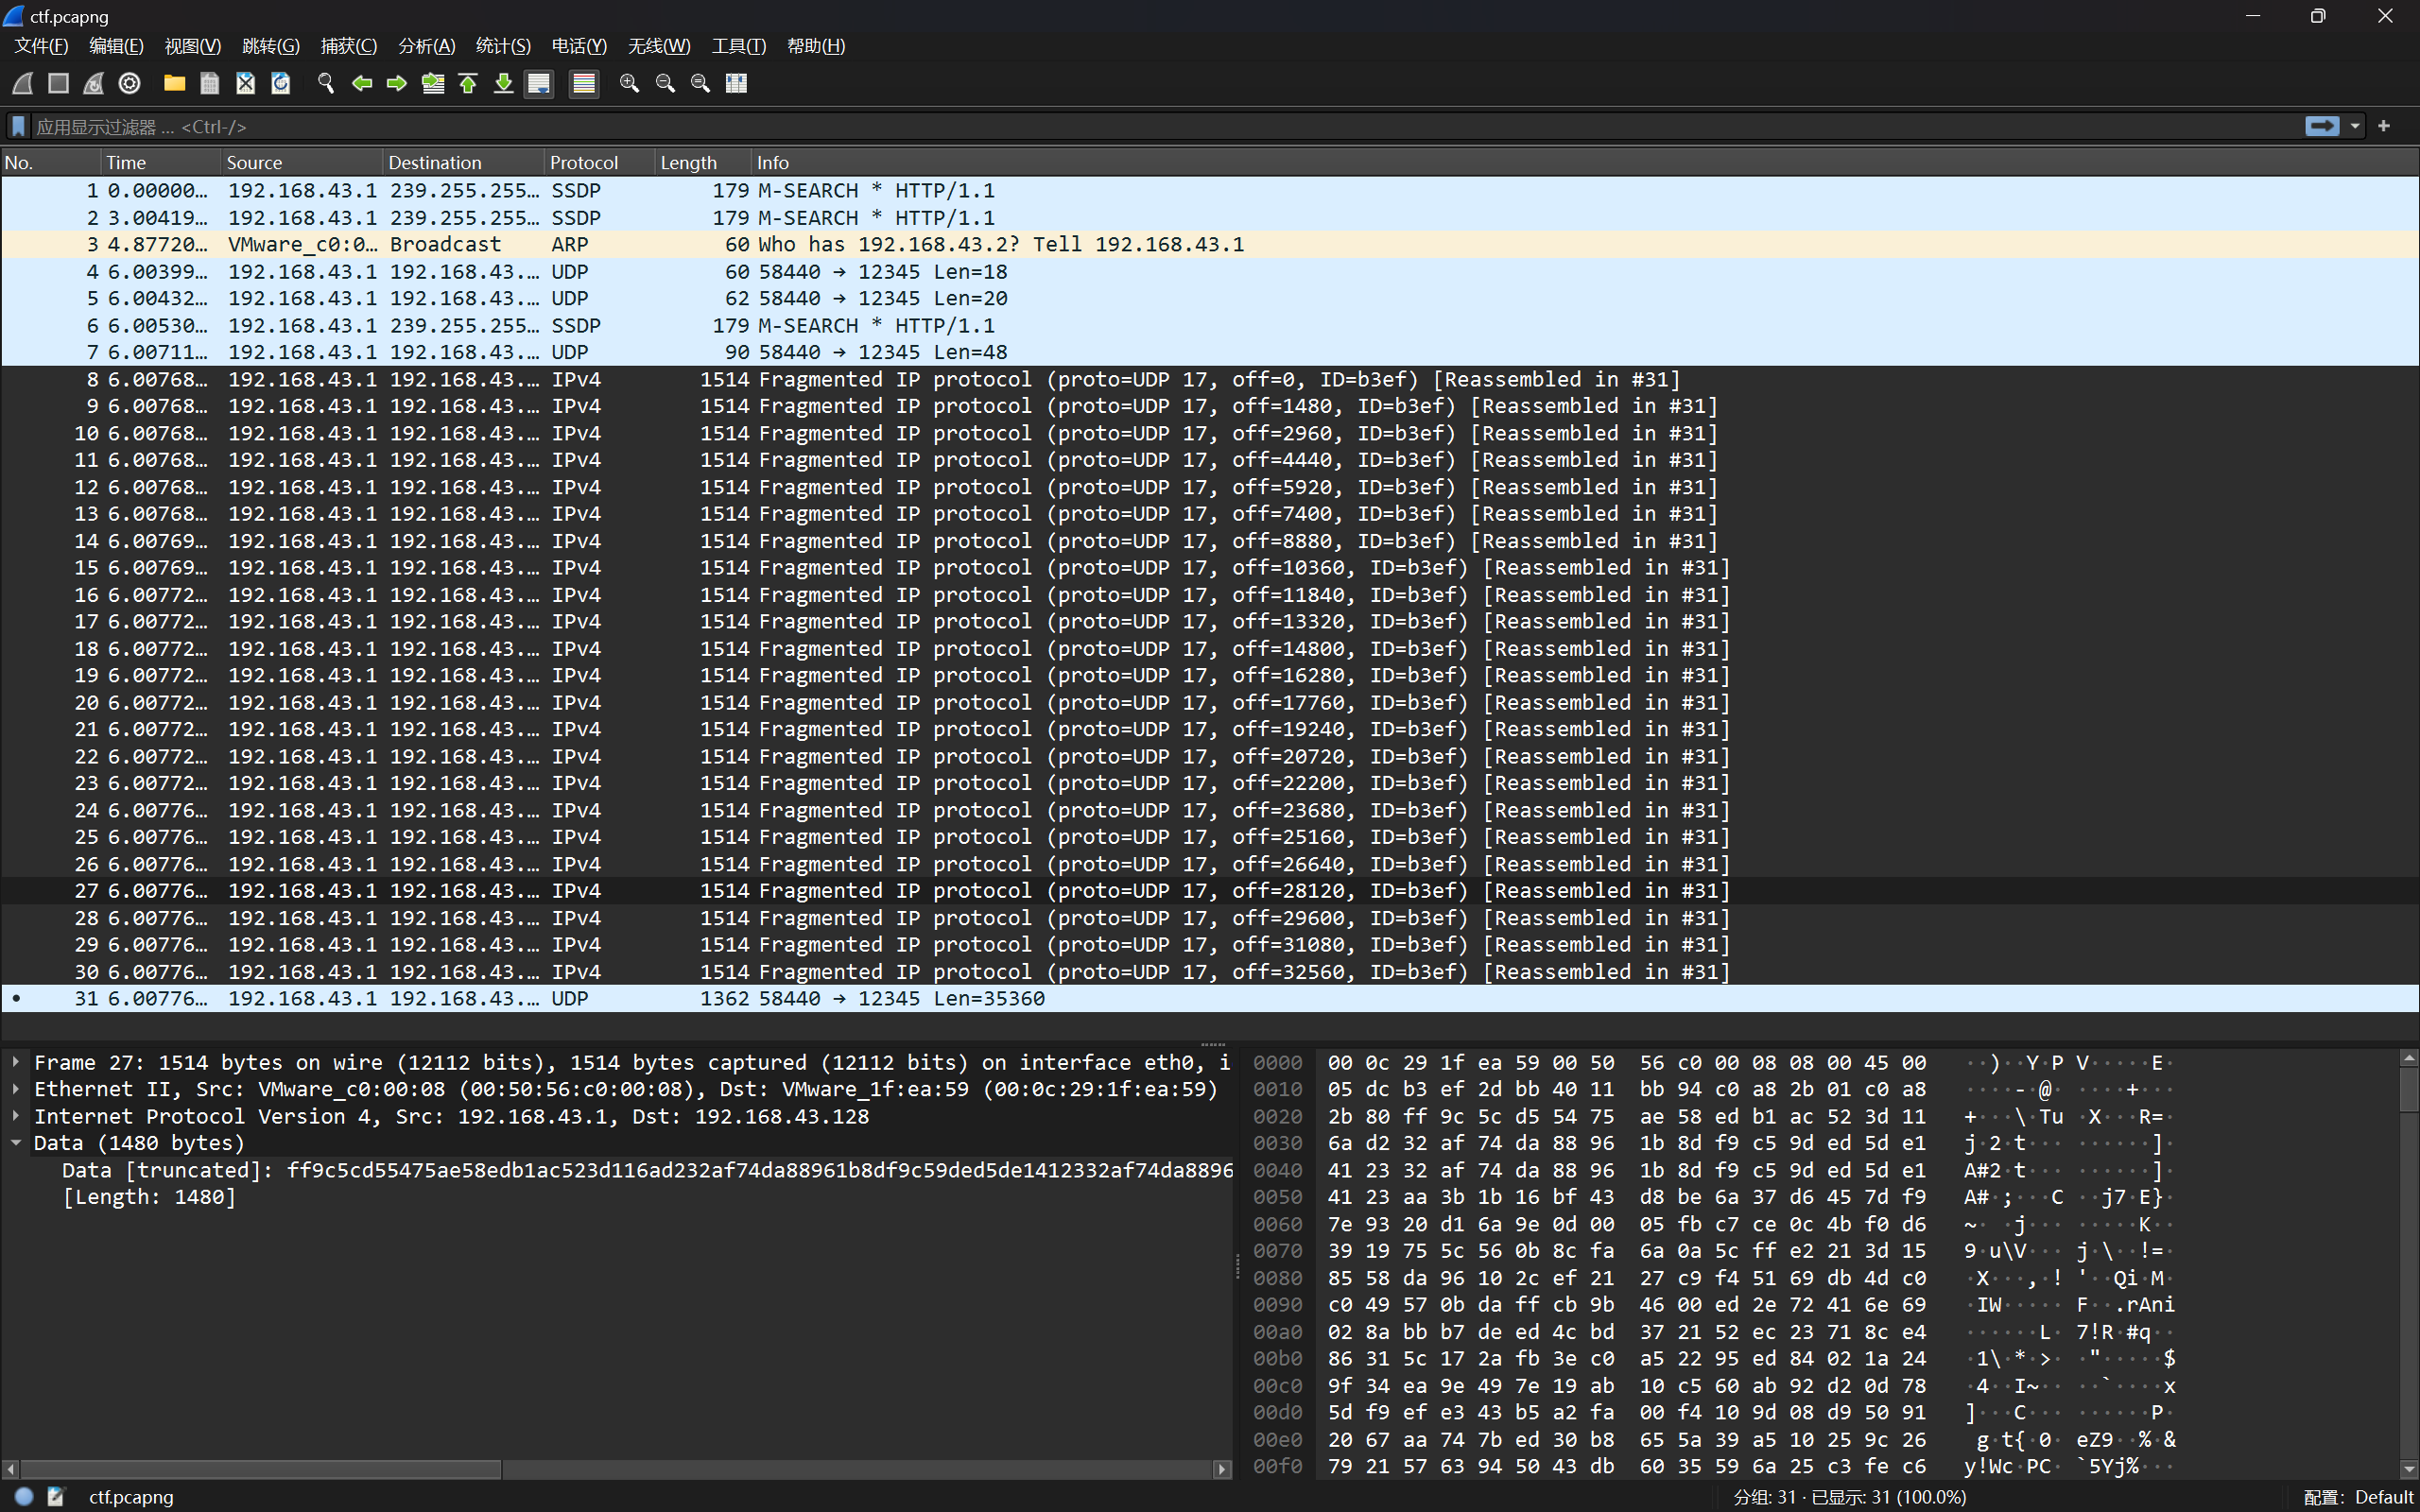The width and height of the screenshot is (2420, 1512).
Task: Expand the Ethernet II details row
Action: click(16, 1089)
